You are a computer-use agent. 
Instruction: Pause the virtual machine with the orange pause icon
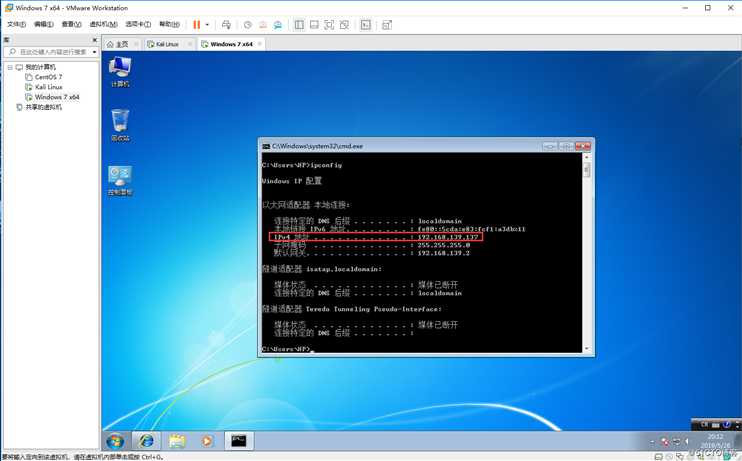tap(197, 25)
